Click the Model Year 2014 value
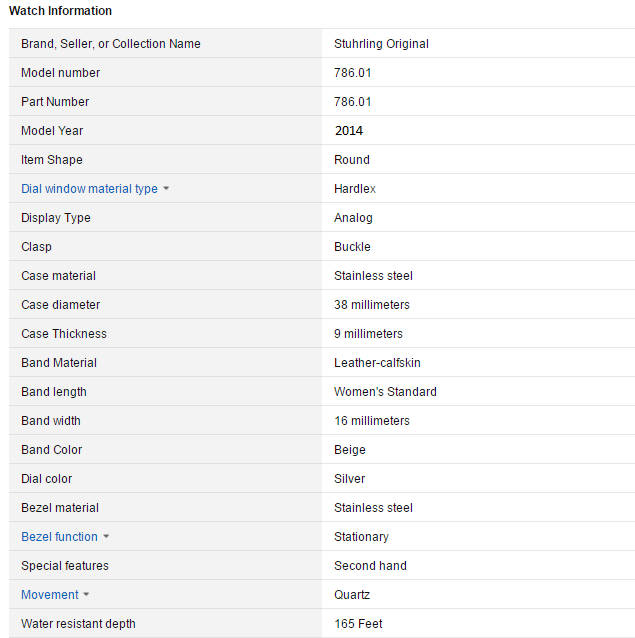Image resolution: width=635 pixels, height=638 pixels. 349,131
